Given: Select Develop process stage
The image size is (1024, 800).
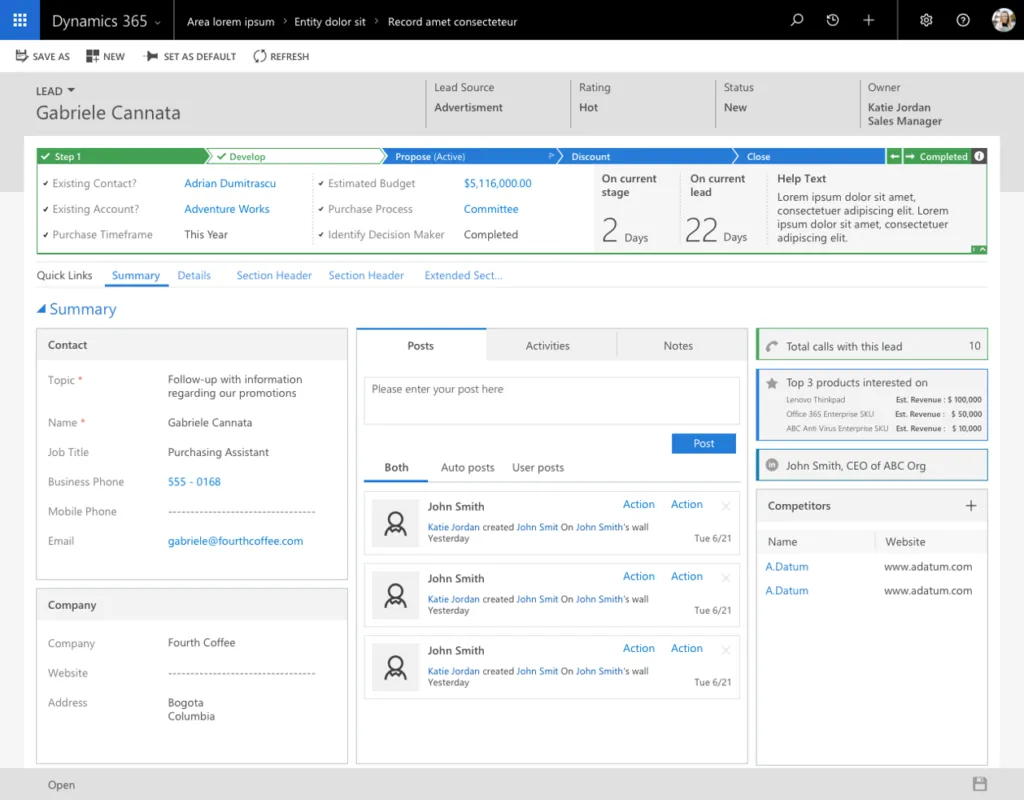Looking at the screenshot, I should coord(295,156).
